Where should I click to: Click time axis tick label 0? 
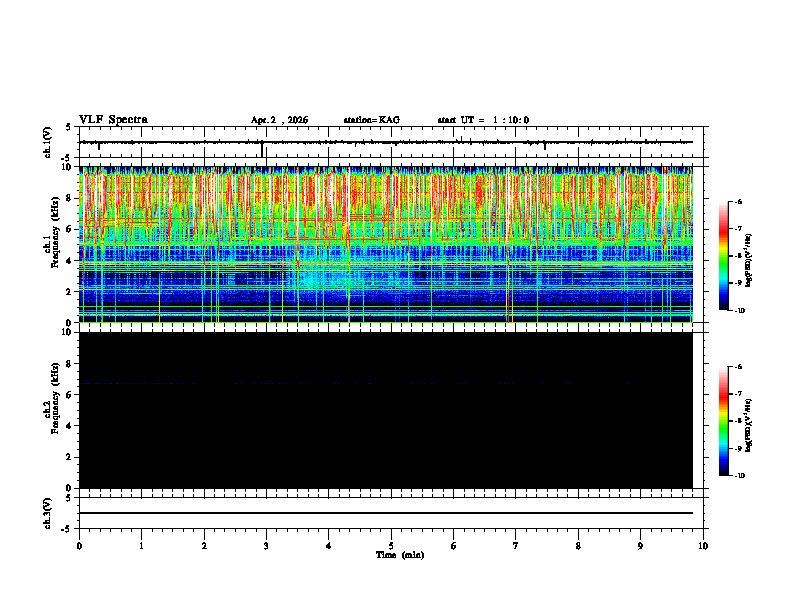79,546
